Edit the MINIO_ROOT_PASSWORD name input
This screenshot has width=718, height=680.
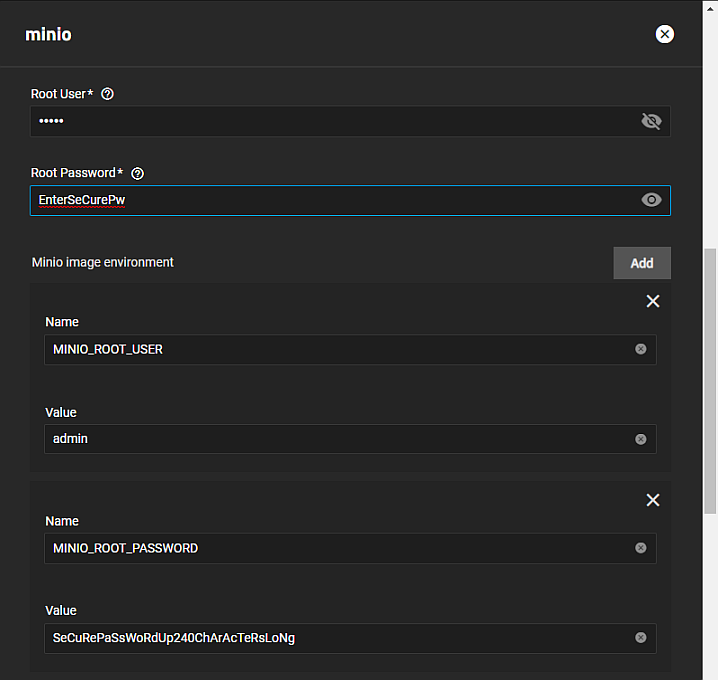pos(330,548)
